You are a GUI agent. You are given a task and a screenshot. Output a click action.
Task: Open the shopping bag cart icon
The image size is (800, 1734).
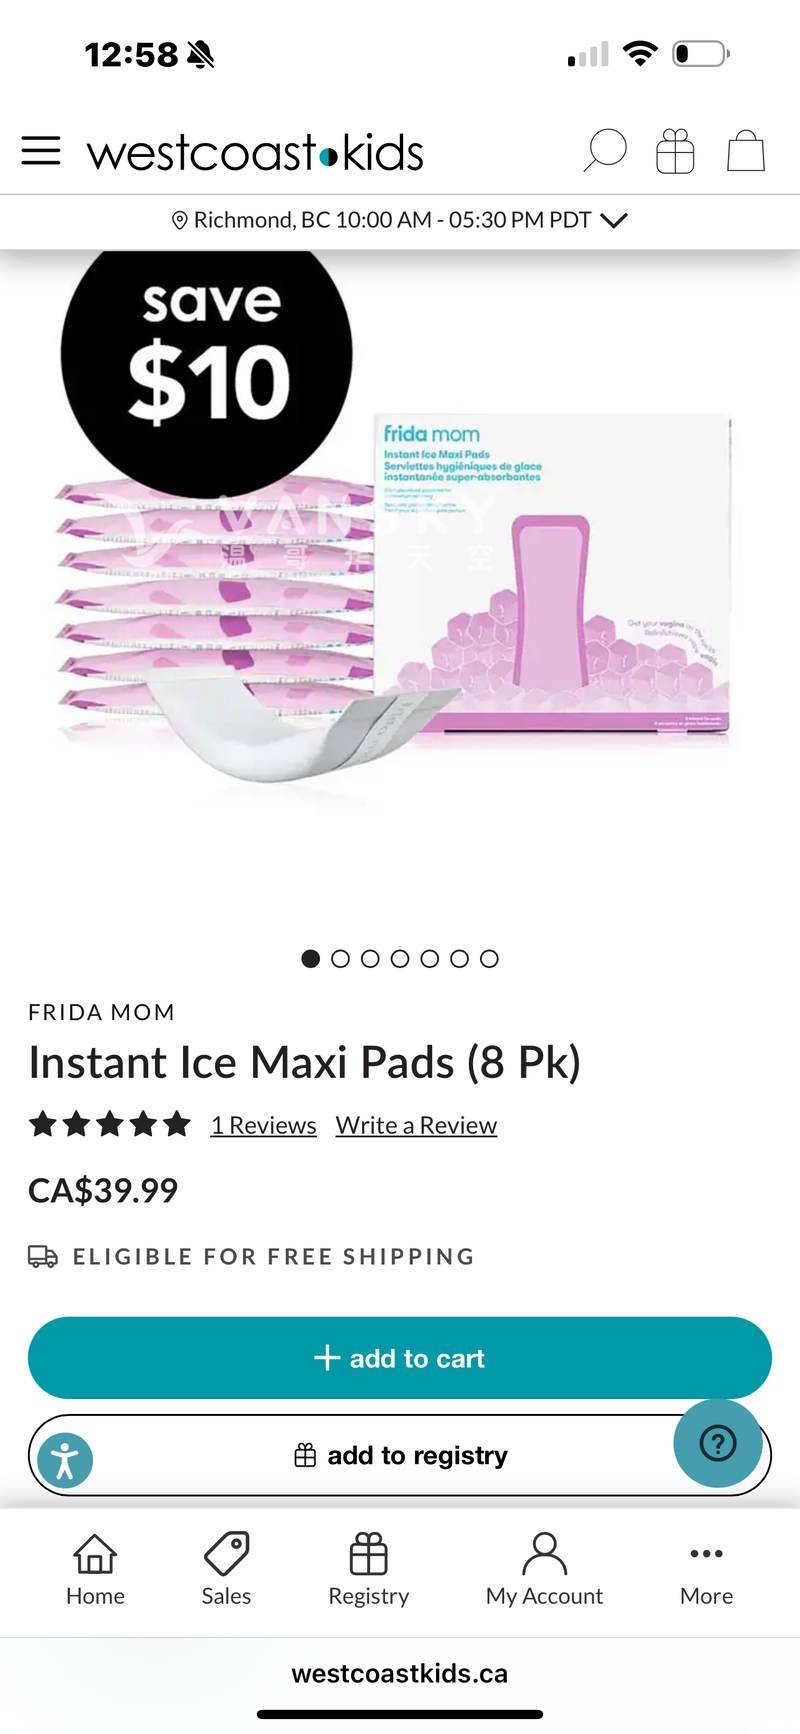coord(746,151)
